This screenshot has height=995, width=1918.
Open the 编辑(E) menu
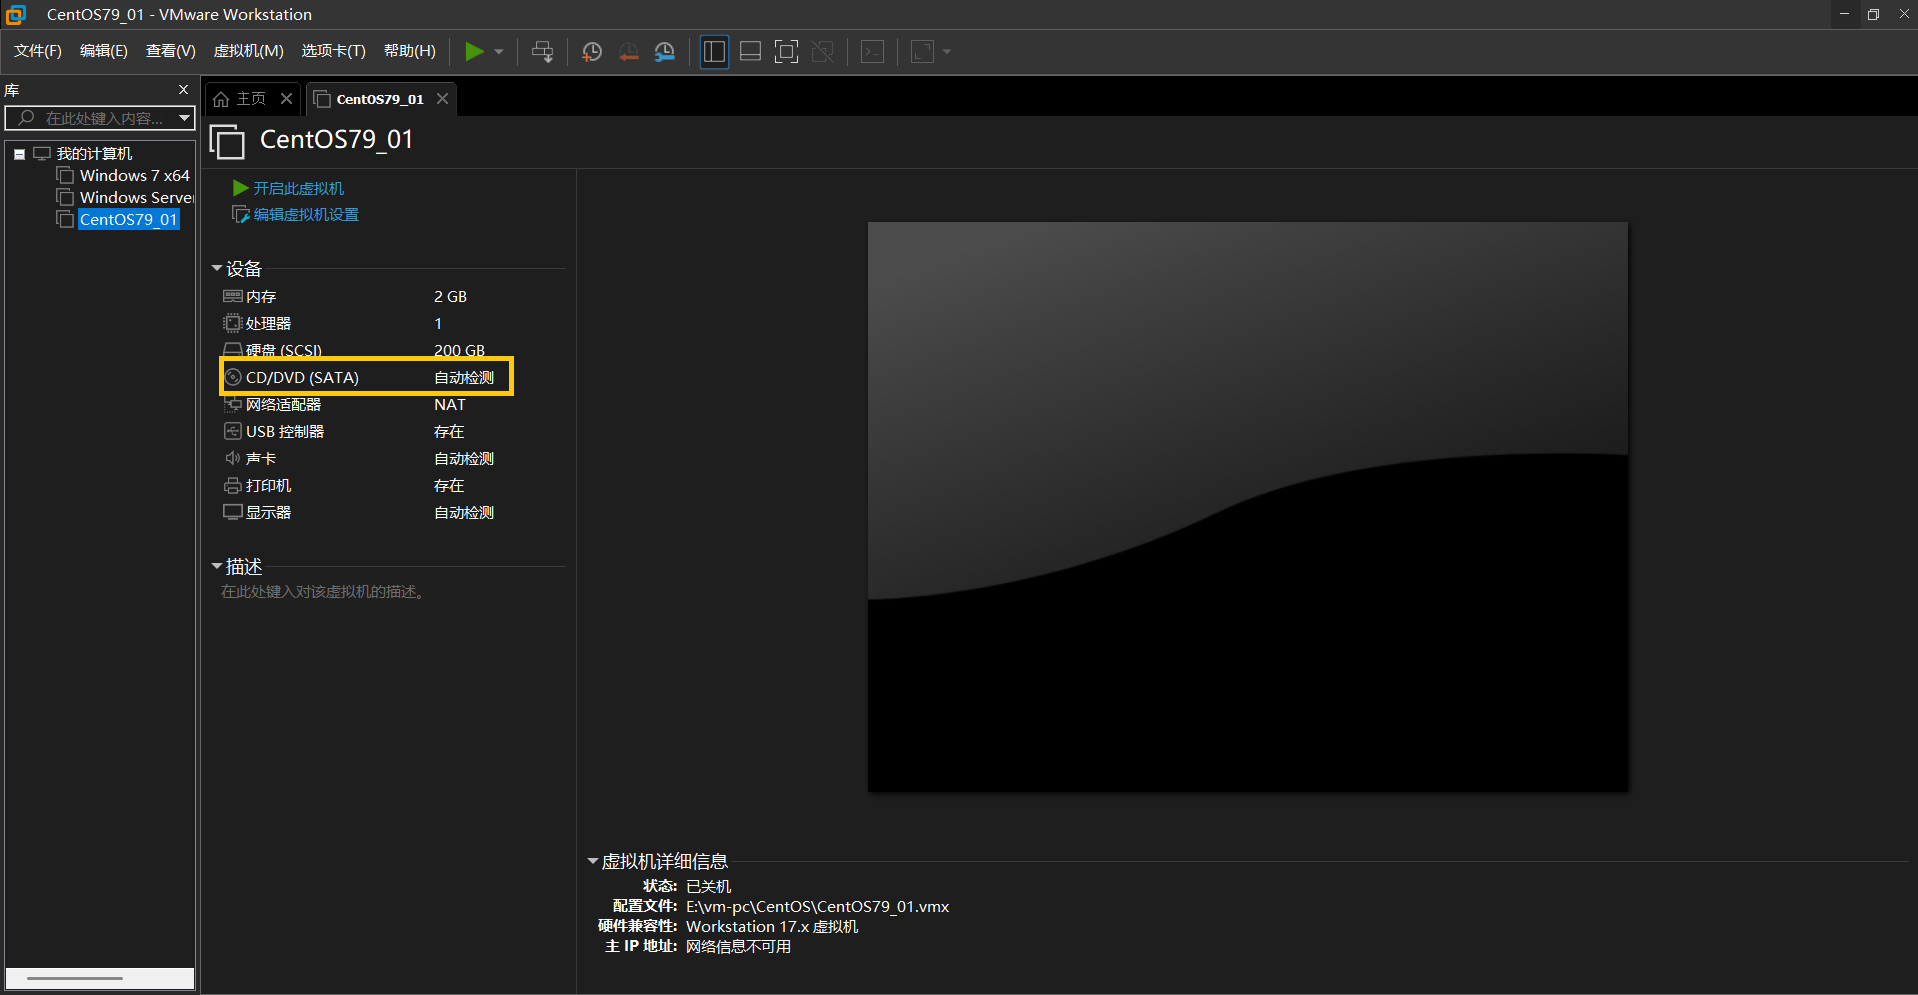(104, 51)
